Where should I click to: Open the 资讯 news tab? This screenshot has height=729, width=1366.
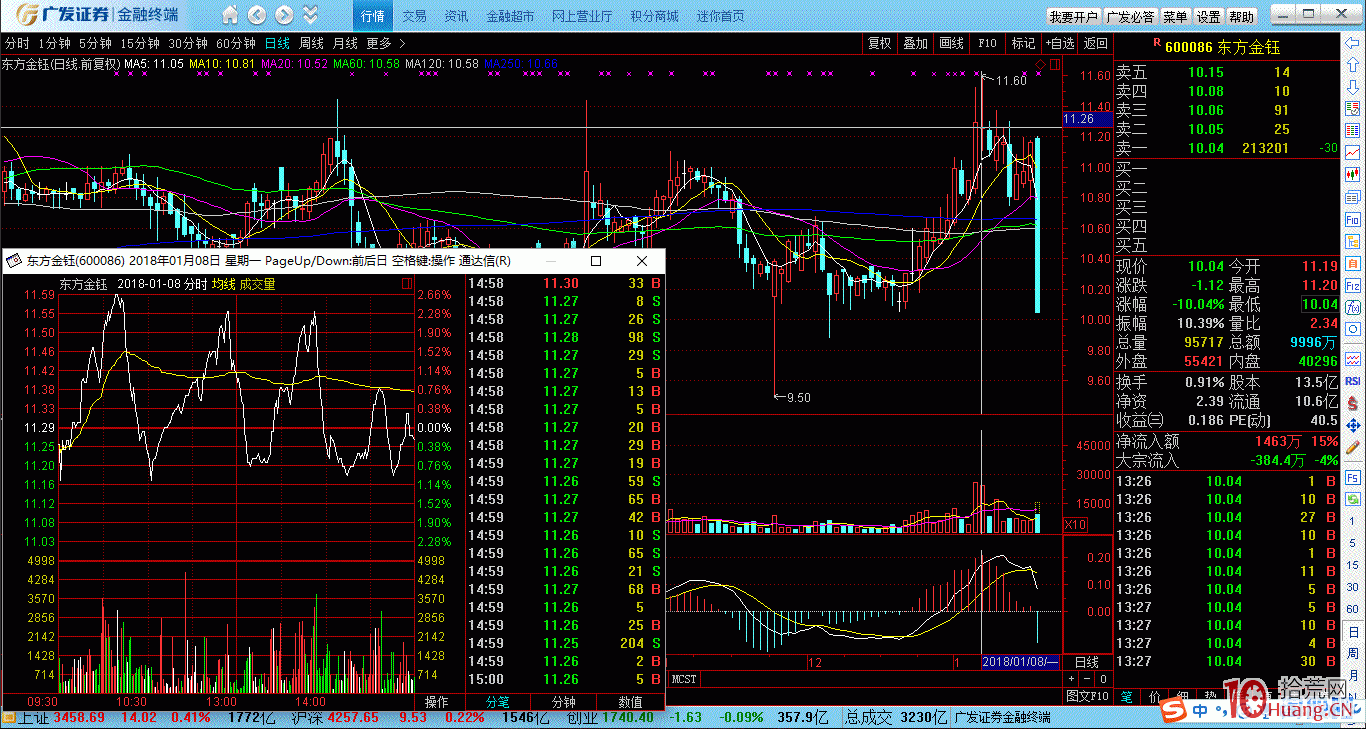pyautogui.click(x=456, y=16)
